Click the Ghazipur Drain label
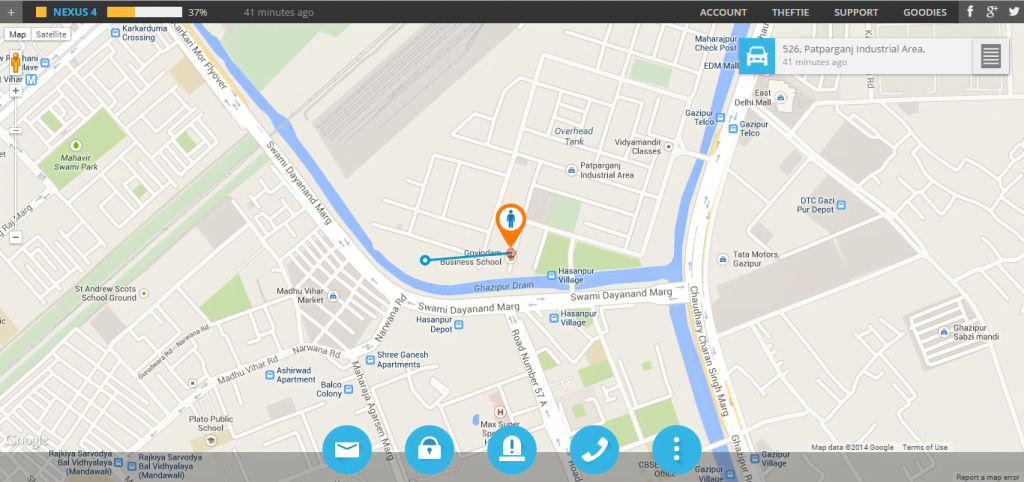The height and width of the screenshot is (482, 1024). click(504, 285)
